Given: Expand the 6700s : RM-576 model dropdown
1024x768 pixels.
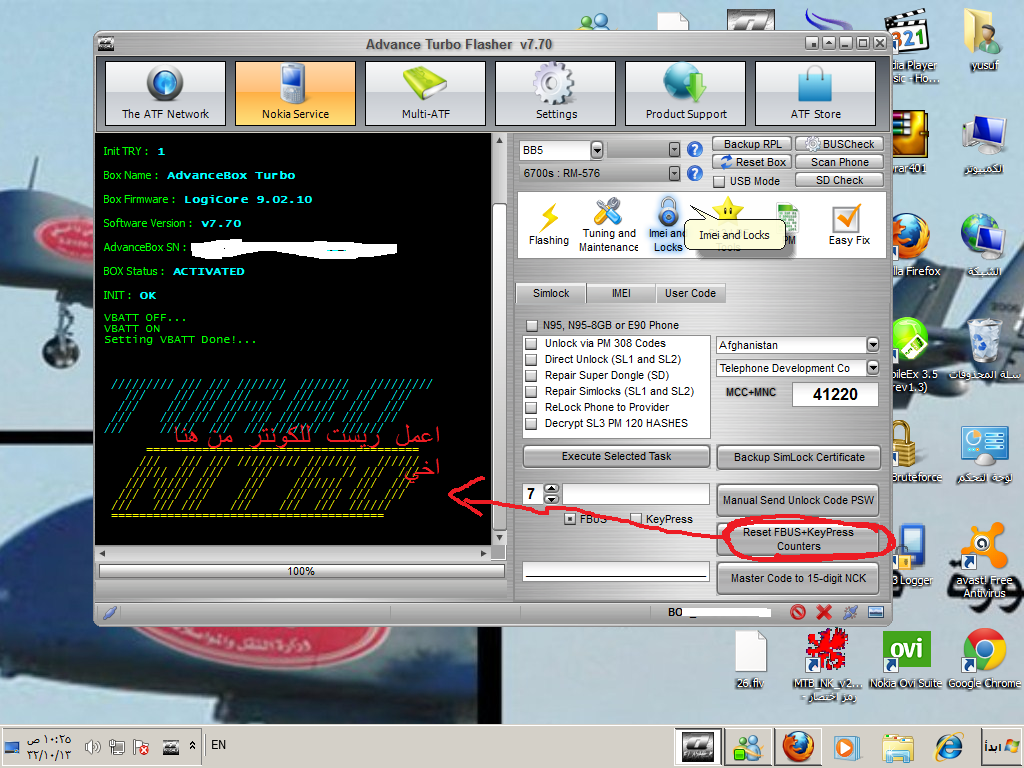Looking at the screenshot, I should point(674,173).
